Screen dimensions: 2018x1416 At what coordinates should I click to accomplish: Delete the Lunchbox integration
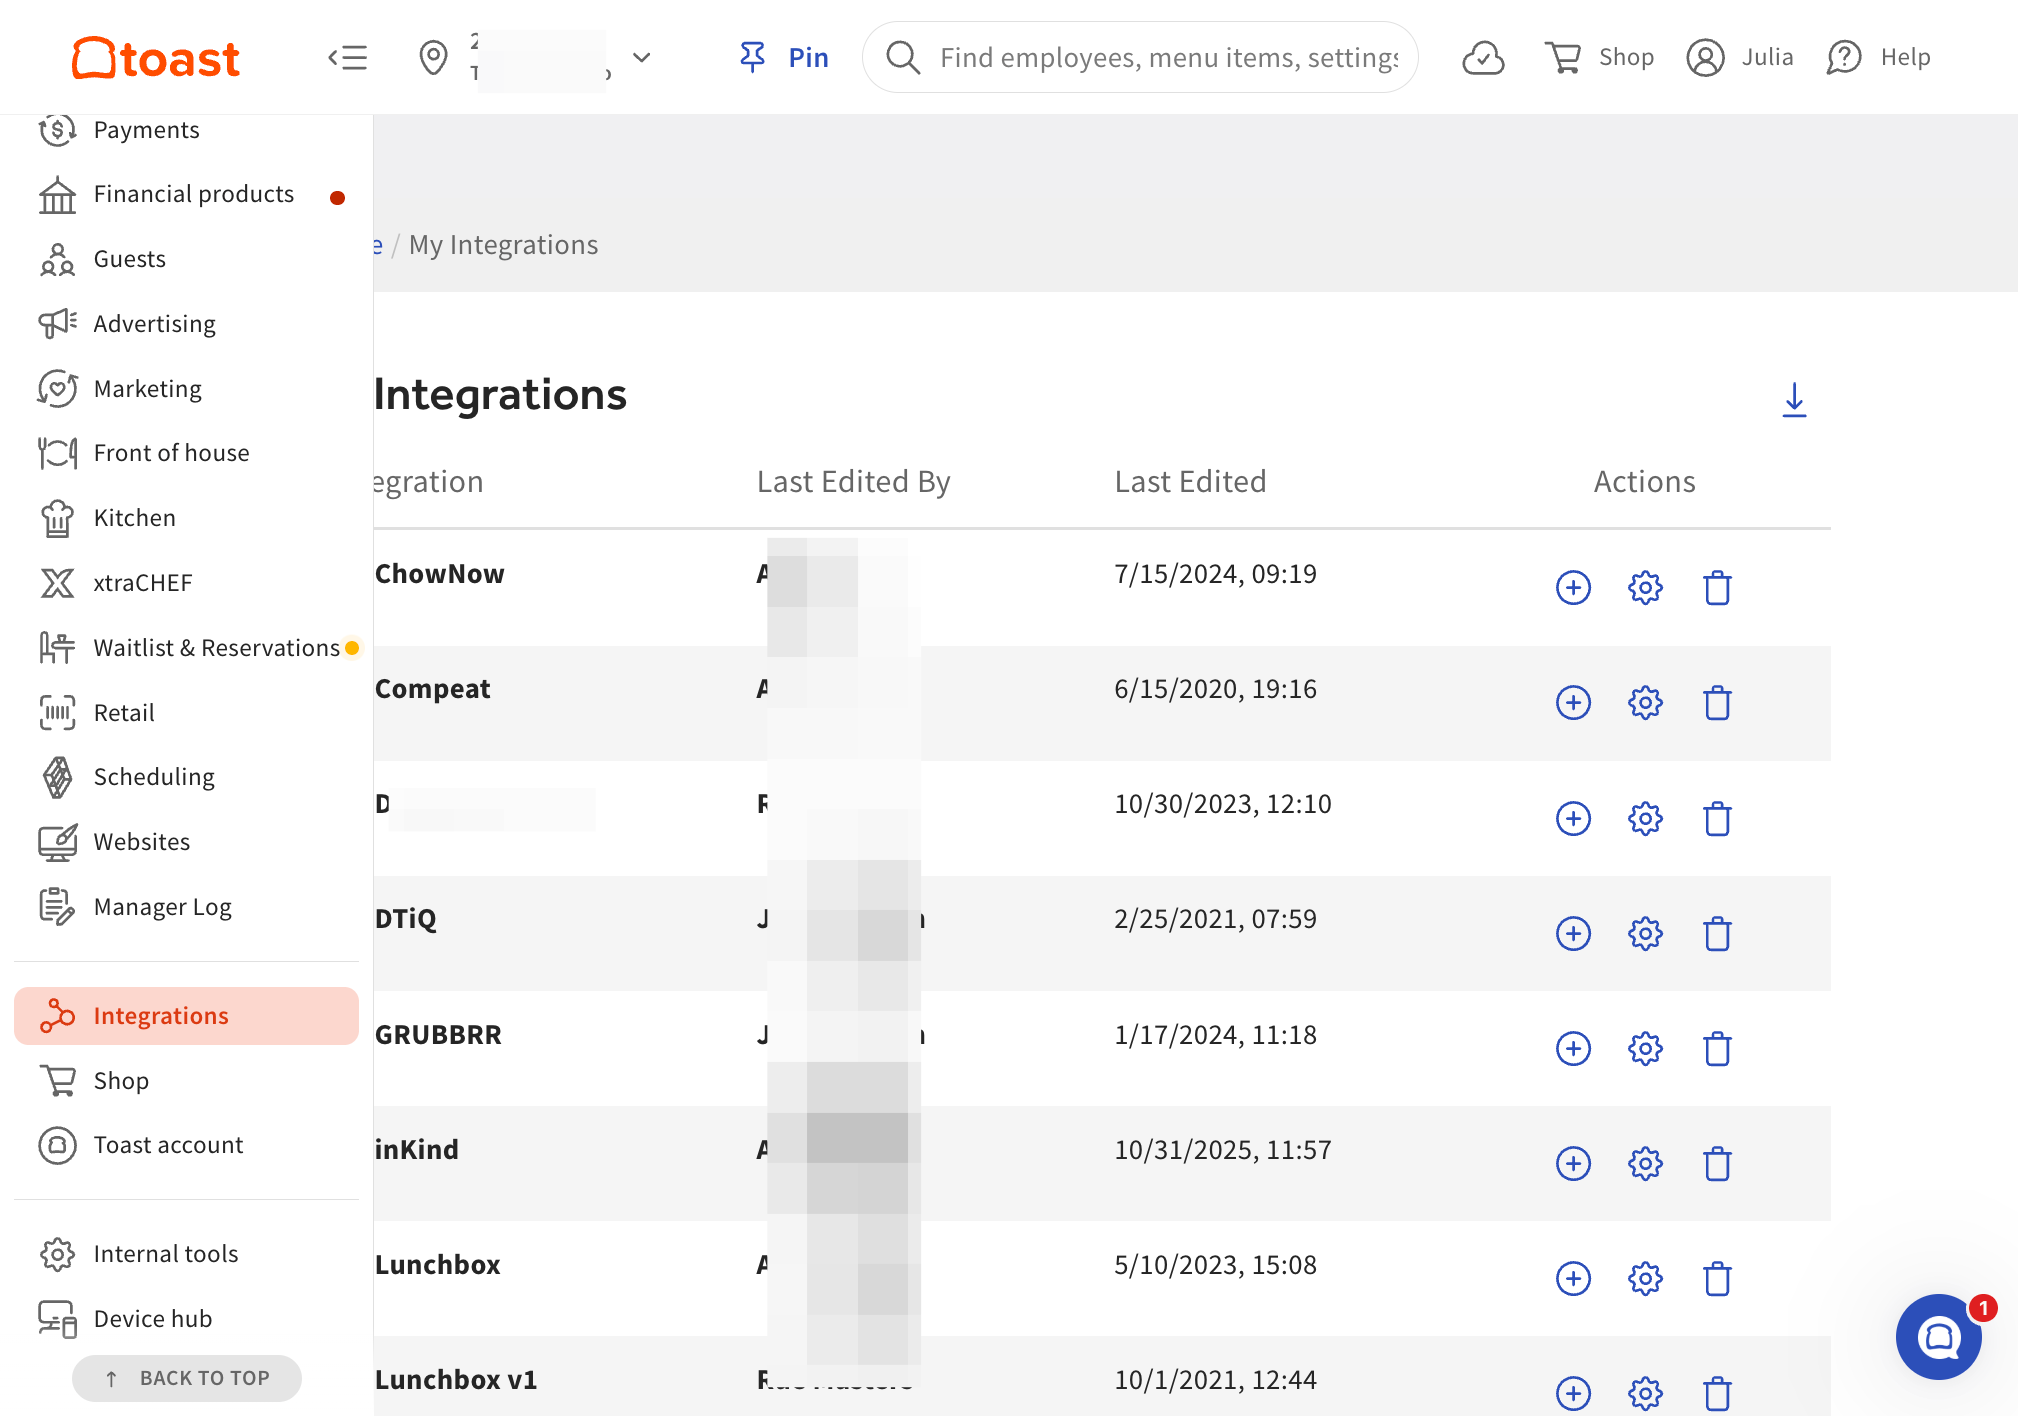(x=1717, y=1279)
